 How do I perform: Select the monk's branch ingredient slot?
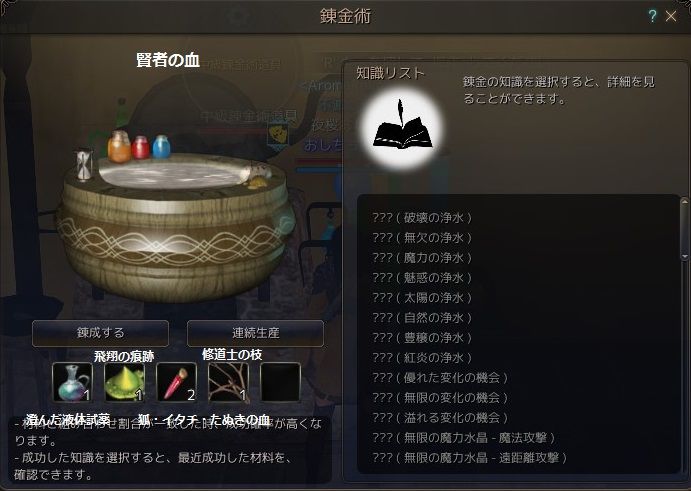click(228, 382)
